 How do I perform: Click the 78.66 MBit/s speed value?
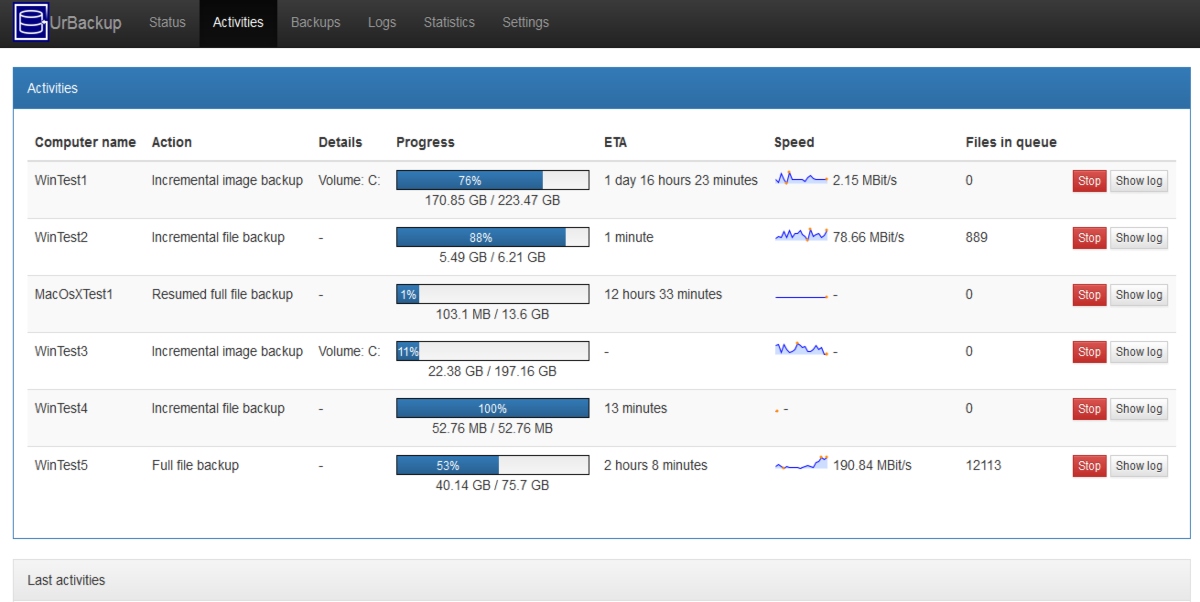[x=868, y=237]
